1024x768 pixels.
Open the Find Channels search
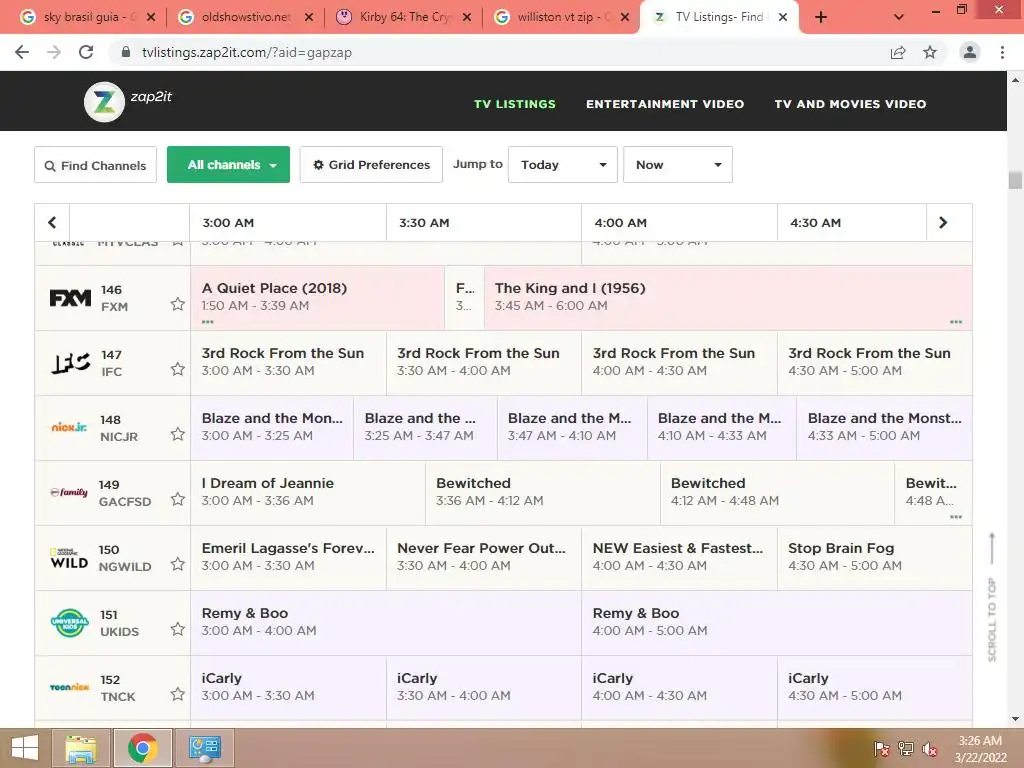point(95,165)
